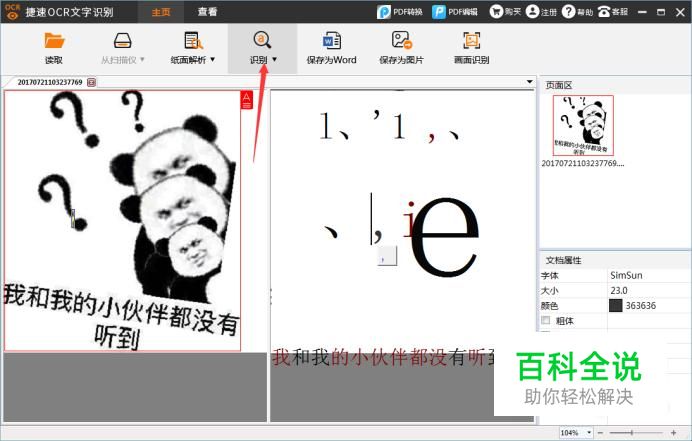Click the 画面识别 icon
Viewport: 692px width, 441px height.
point(471,40)
